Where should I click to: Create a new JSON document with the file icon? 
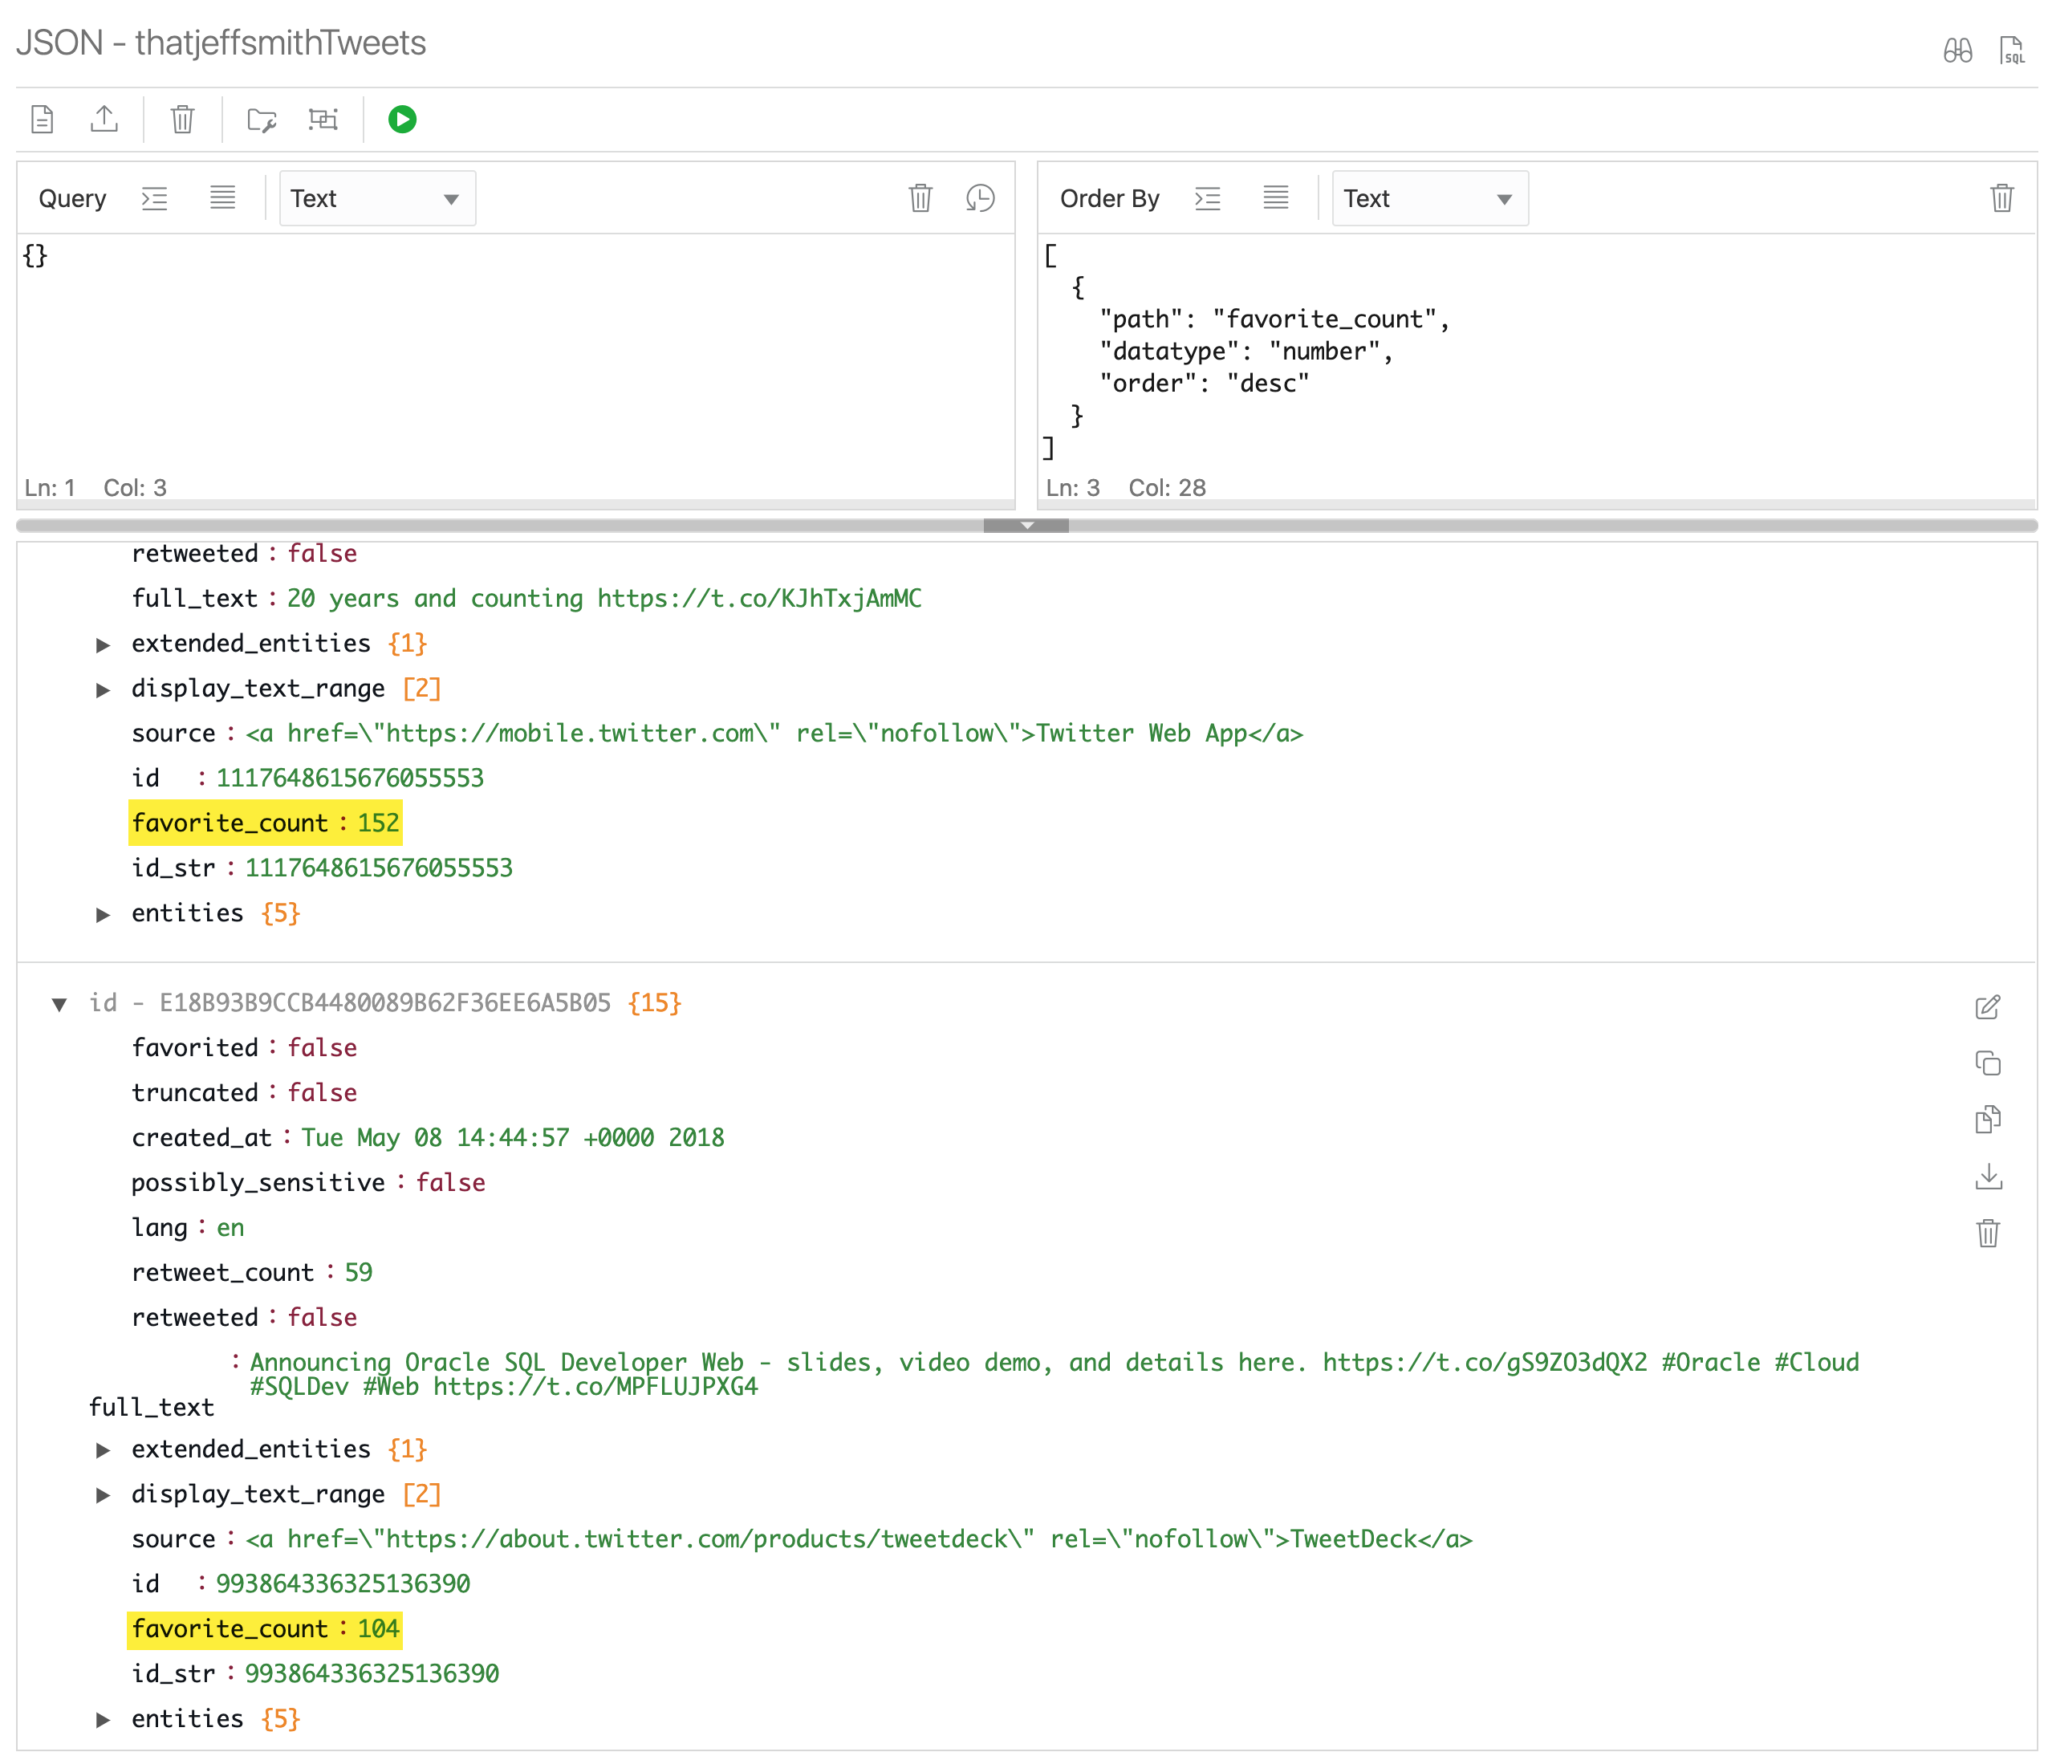(42, 119)
